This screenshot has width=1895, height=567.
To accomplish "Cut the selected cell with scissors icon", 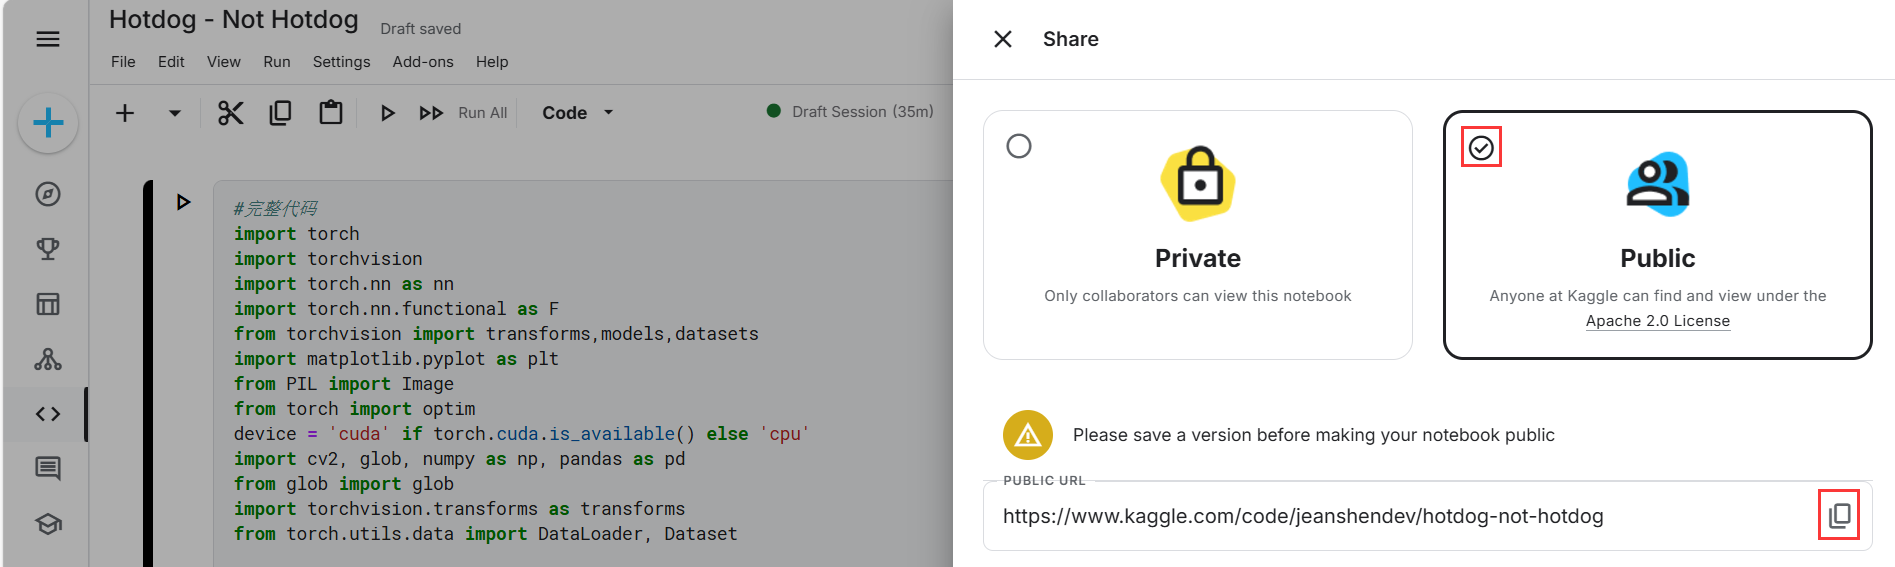I will click(x=231, y=113).
